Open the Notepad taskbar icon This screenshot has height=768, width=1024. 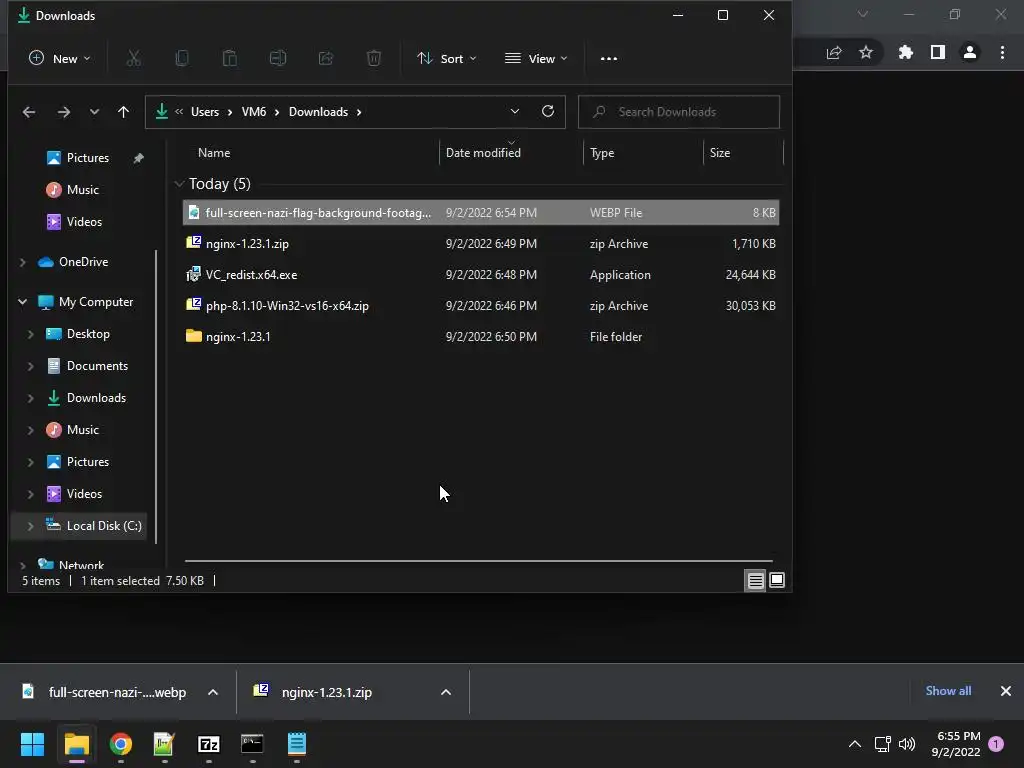pyautogui.click(x=296, y=744)
